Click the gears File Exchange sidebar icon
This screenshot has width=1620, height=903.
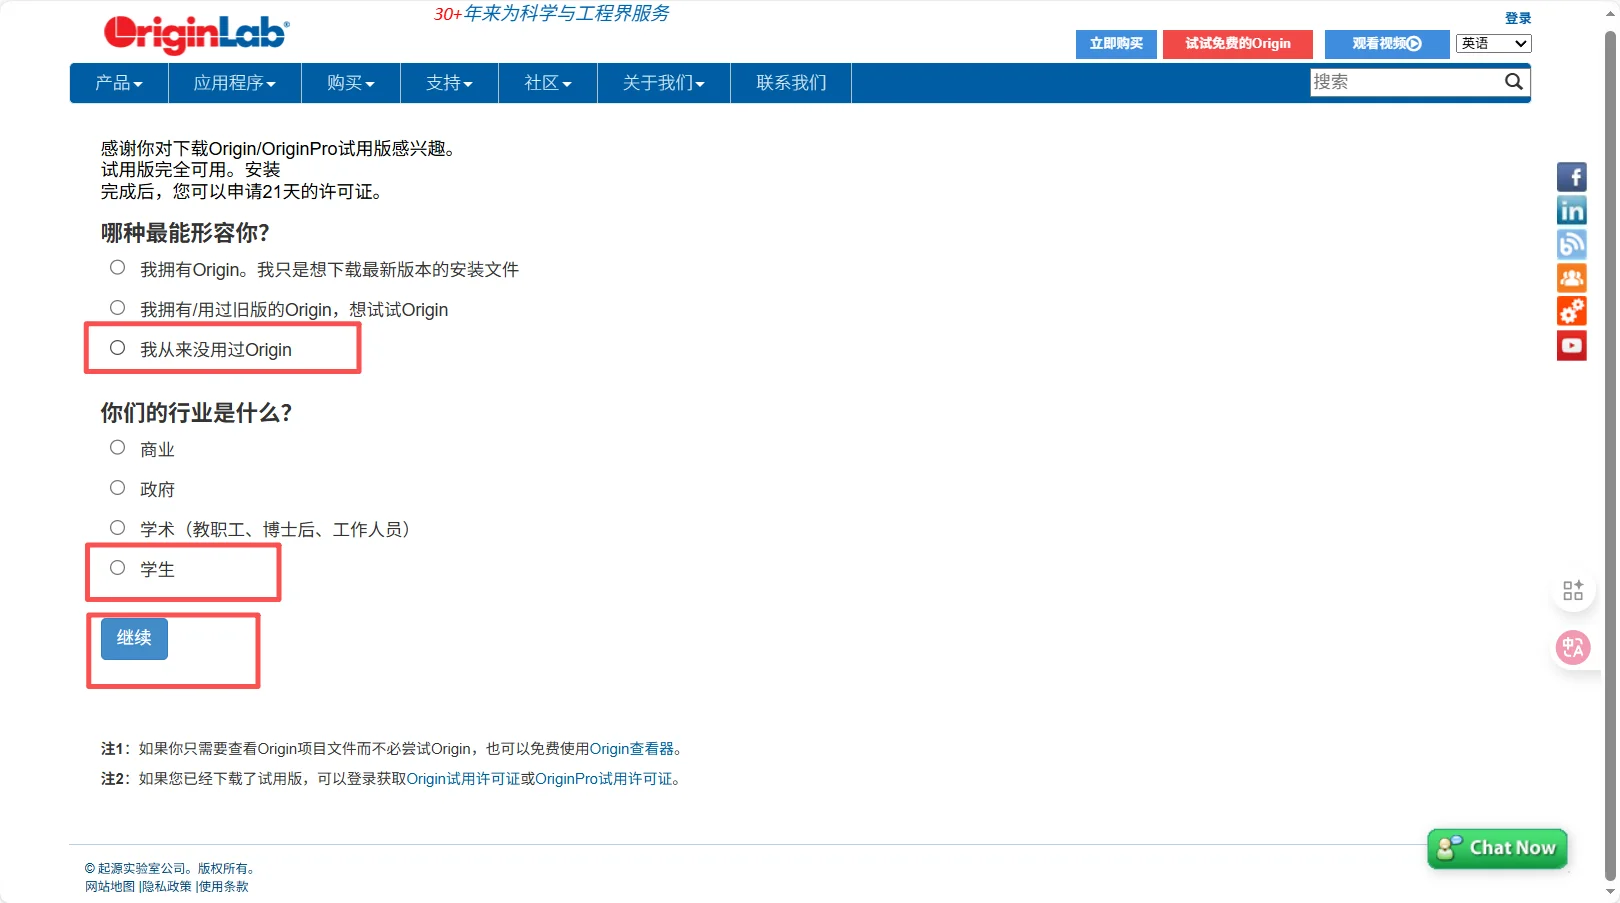click(x=1572, y=311)
